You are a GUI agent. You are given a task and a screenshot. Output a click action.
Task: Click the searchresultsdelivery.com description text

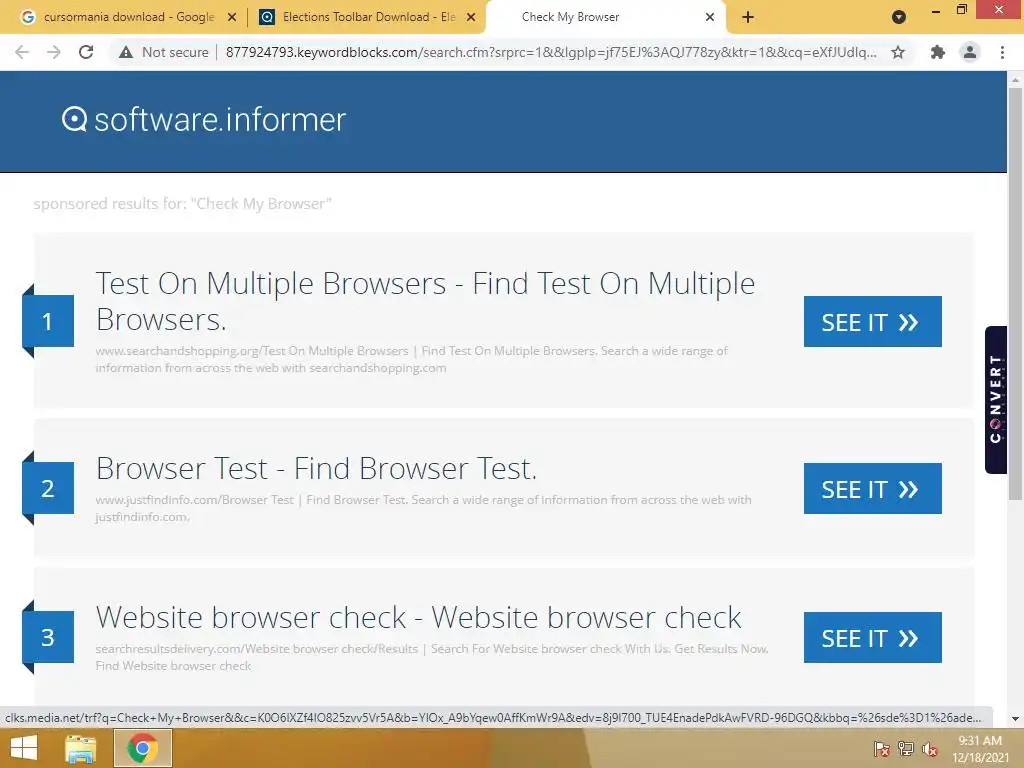[x=432, y=657]
